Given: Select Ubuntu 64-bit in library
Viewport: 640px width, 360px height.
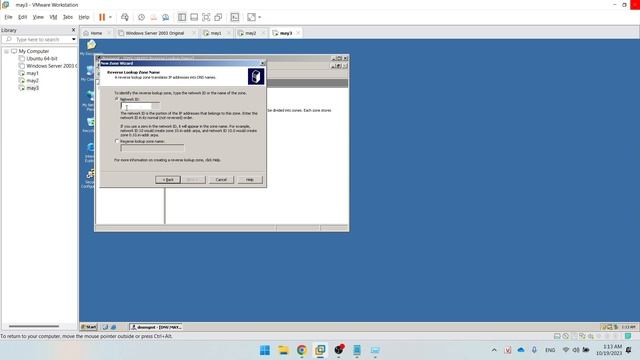Looking at the screenshot, I should [42, 59].
